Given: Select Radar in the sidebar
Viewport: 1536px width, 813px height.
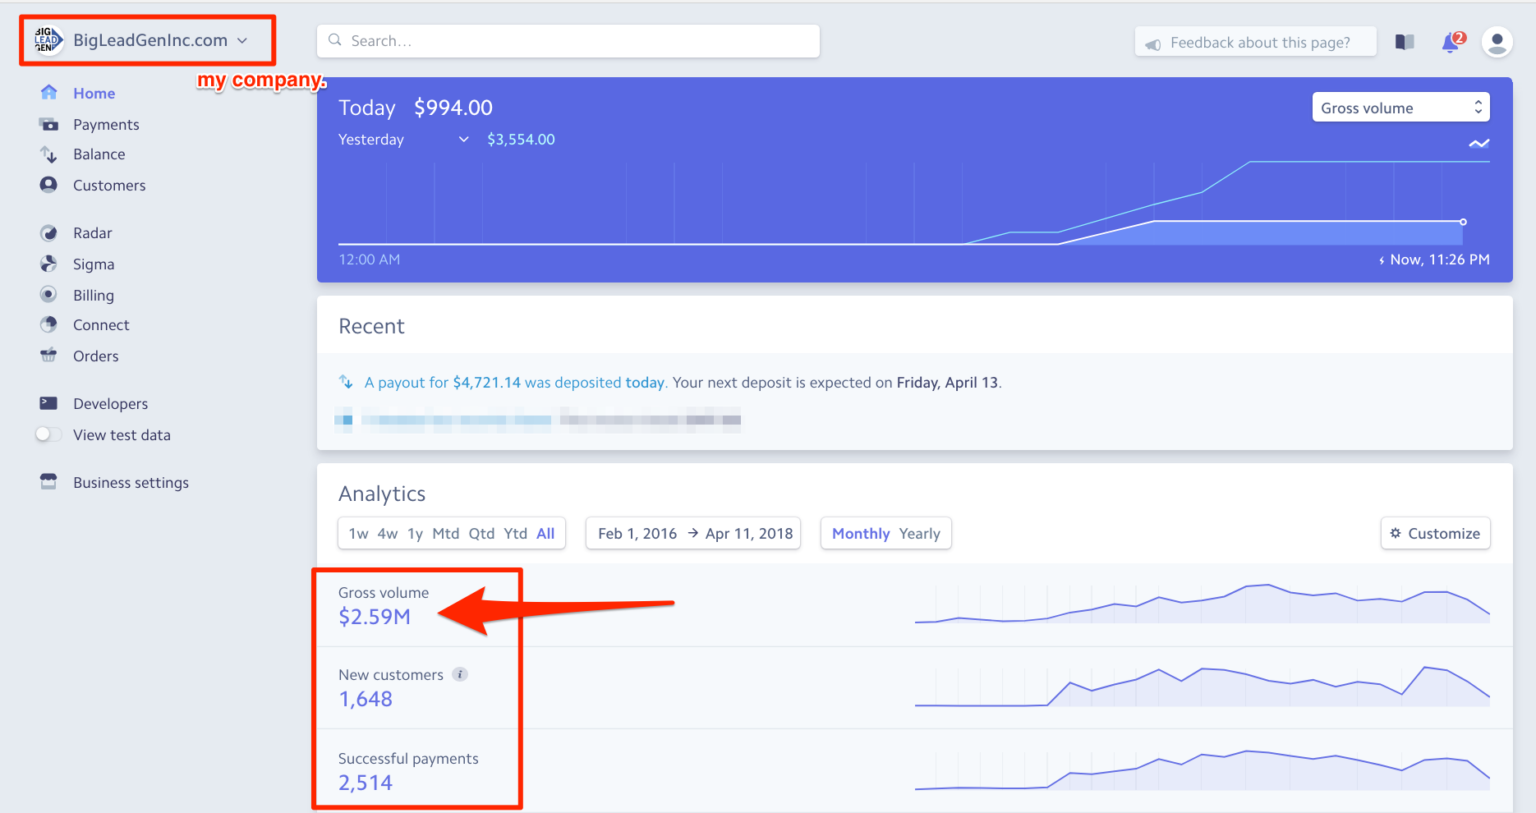Looking at the screenshot, I should click(94, 232).
